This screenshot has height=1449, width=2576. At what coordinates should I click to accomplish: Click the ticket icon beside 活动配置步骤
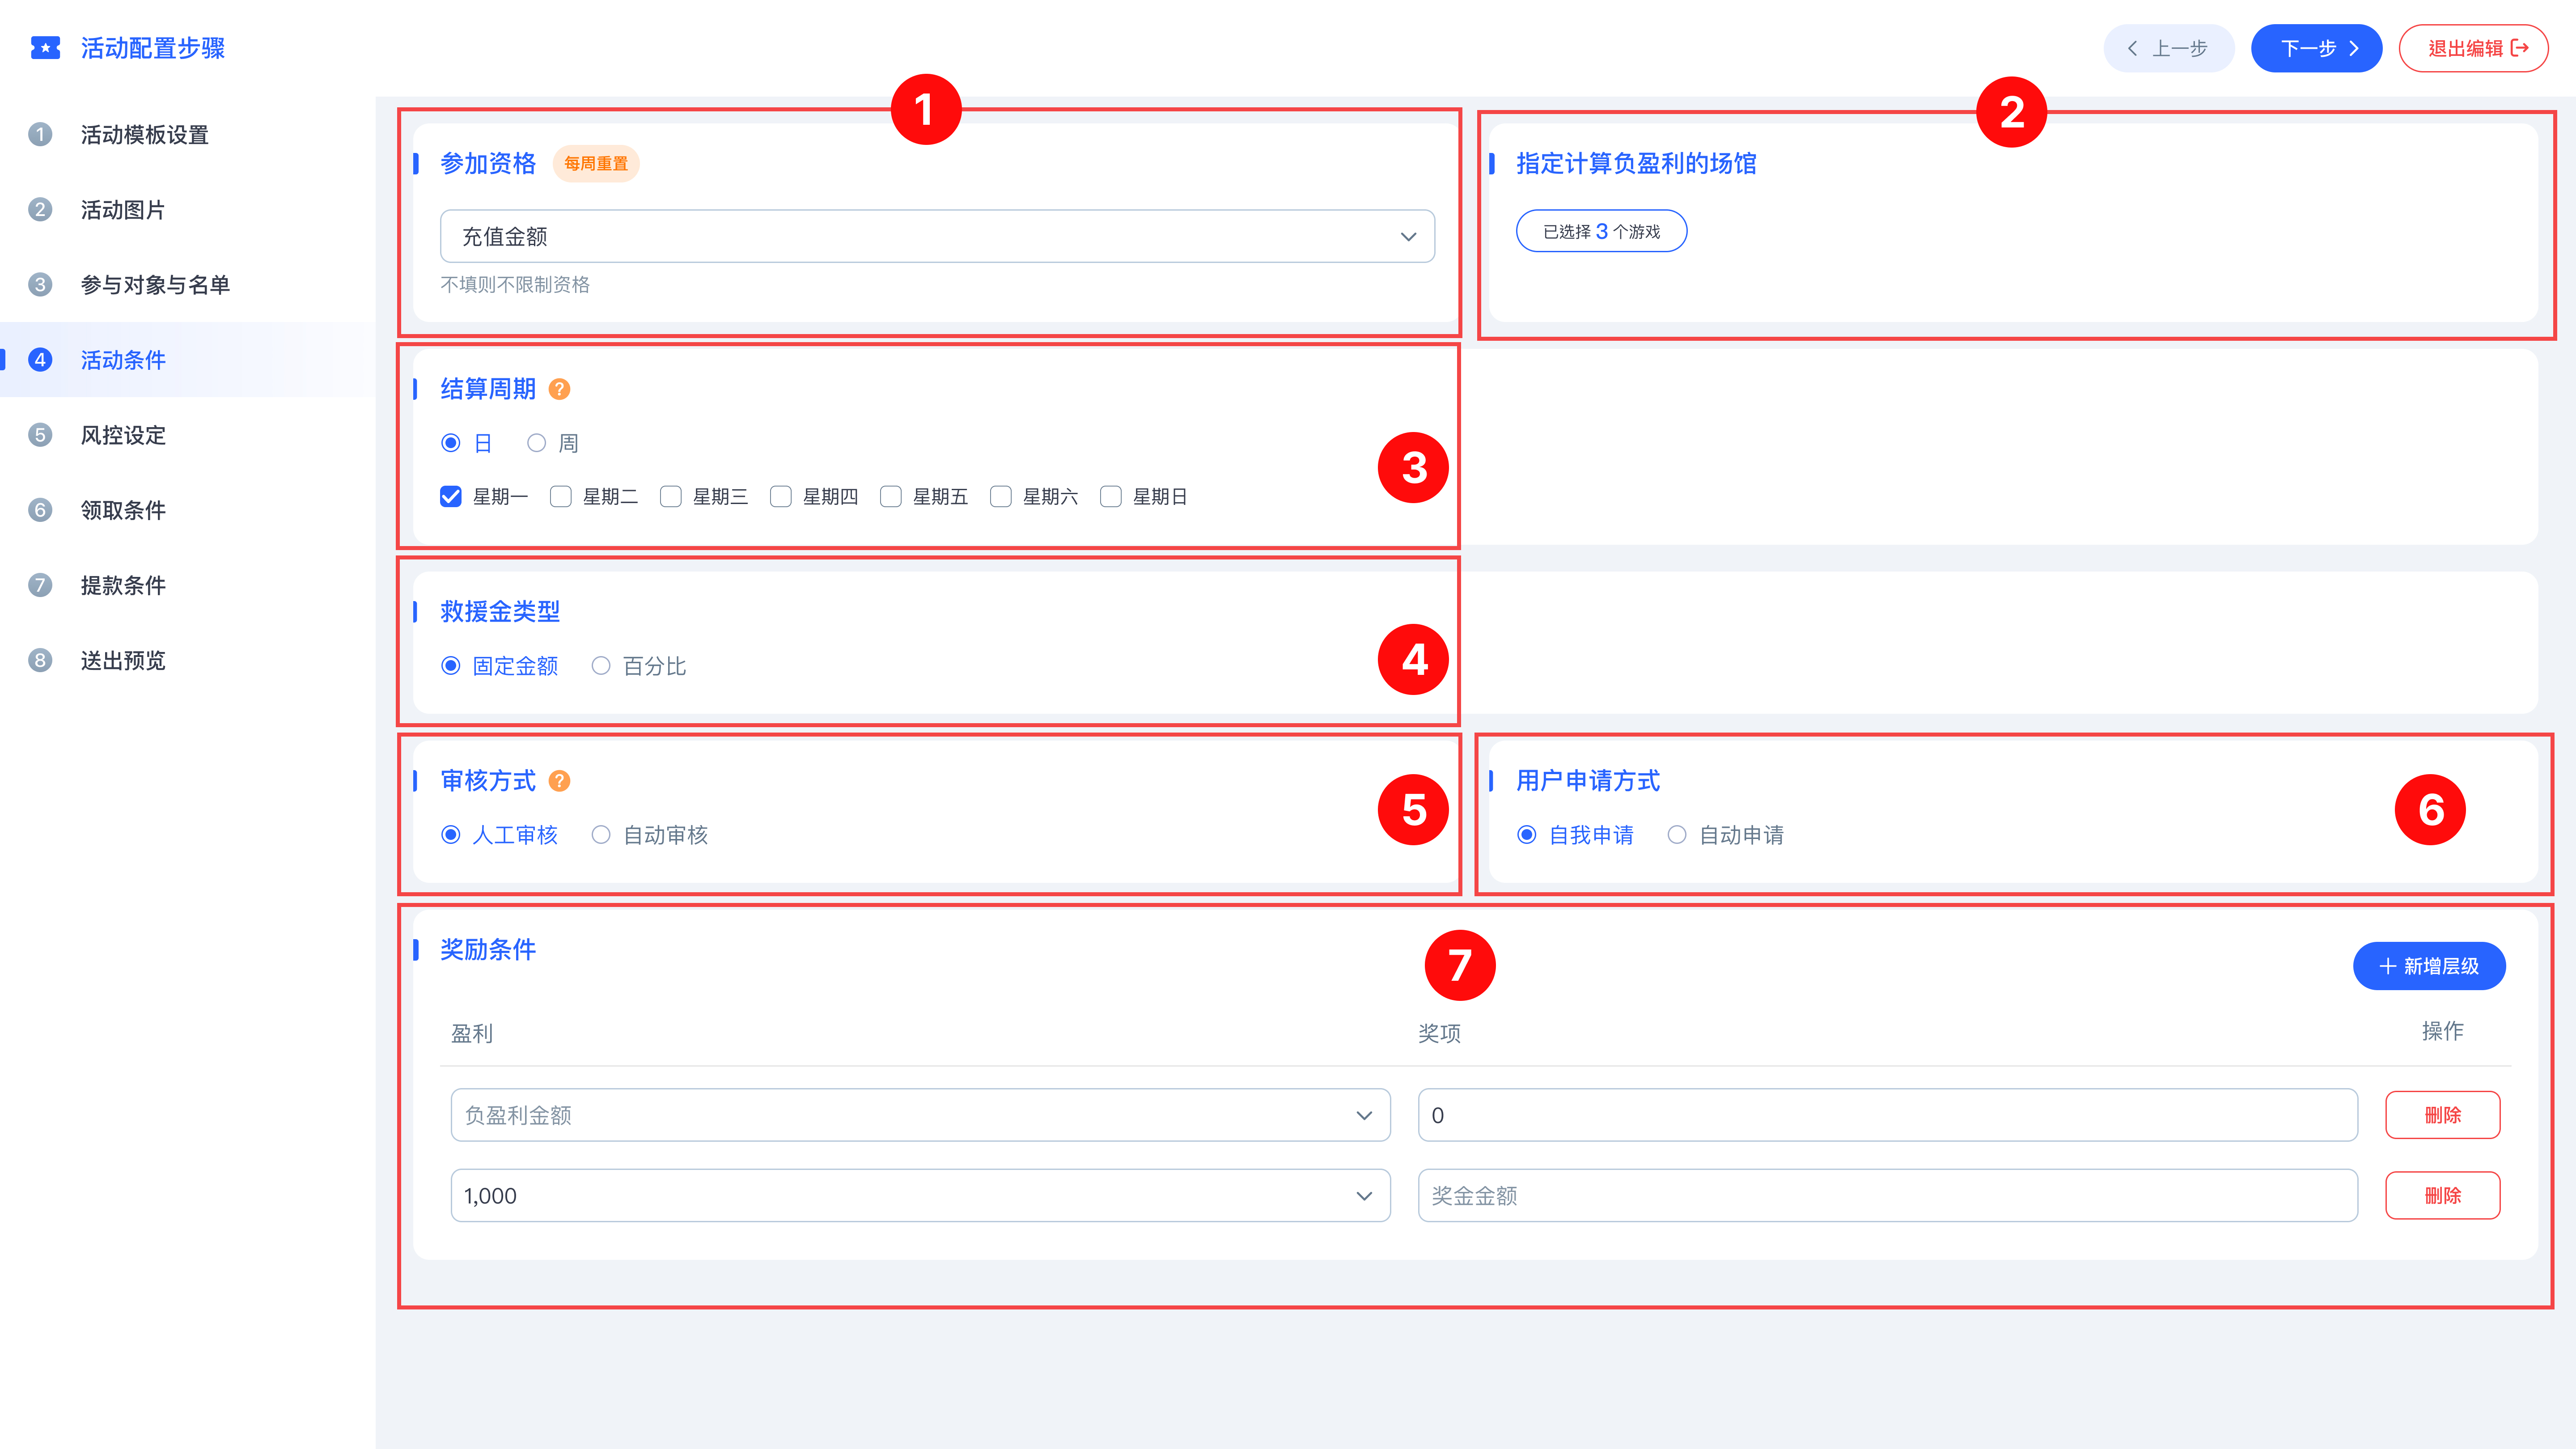tap(45, 47)
